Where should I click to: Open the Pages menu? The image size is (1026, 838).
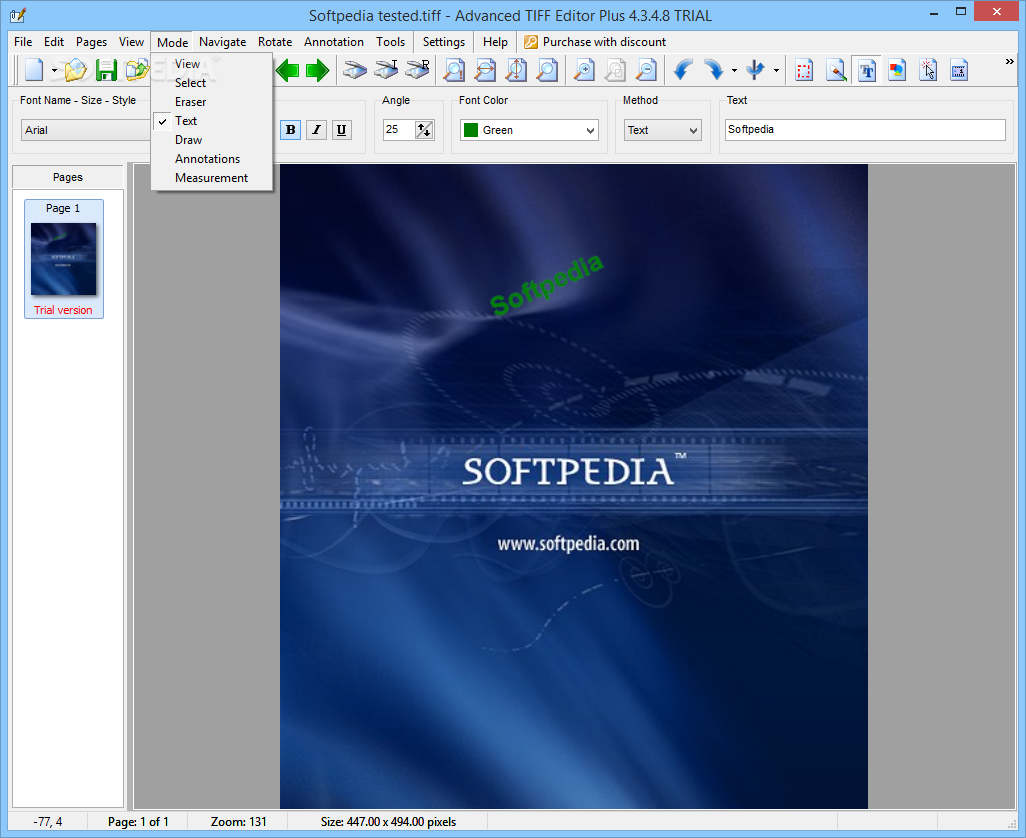coord(91,42)
